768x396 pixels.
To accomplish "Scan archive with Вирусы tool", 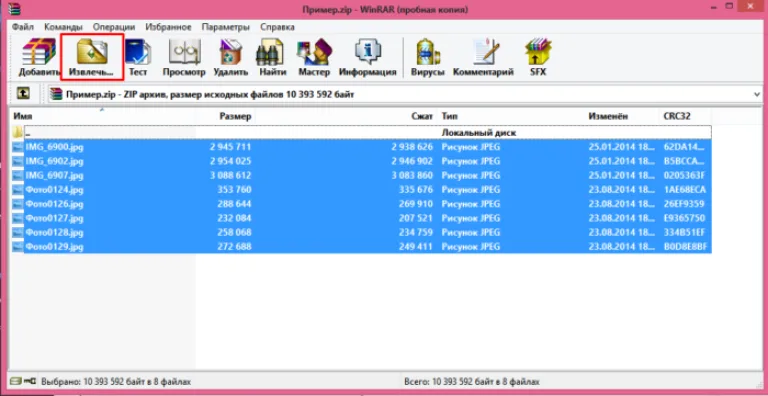I will pyautogui.click(x=427, y=58).
